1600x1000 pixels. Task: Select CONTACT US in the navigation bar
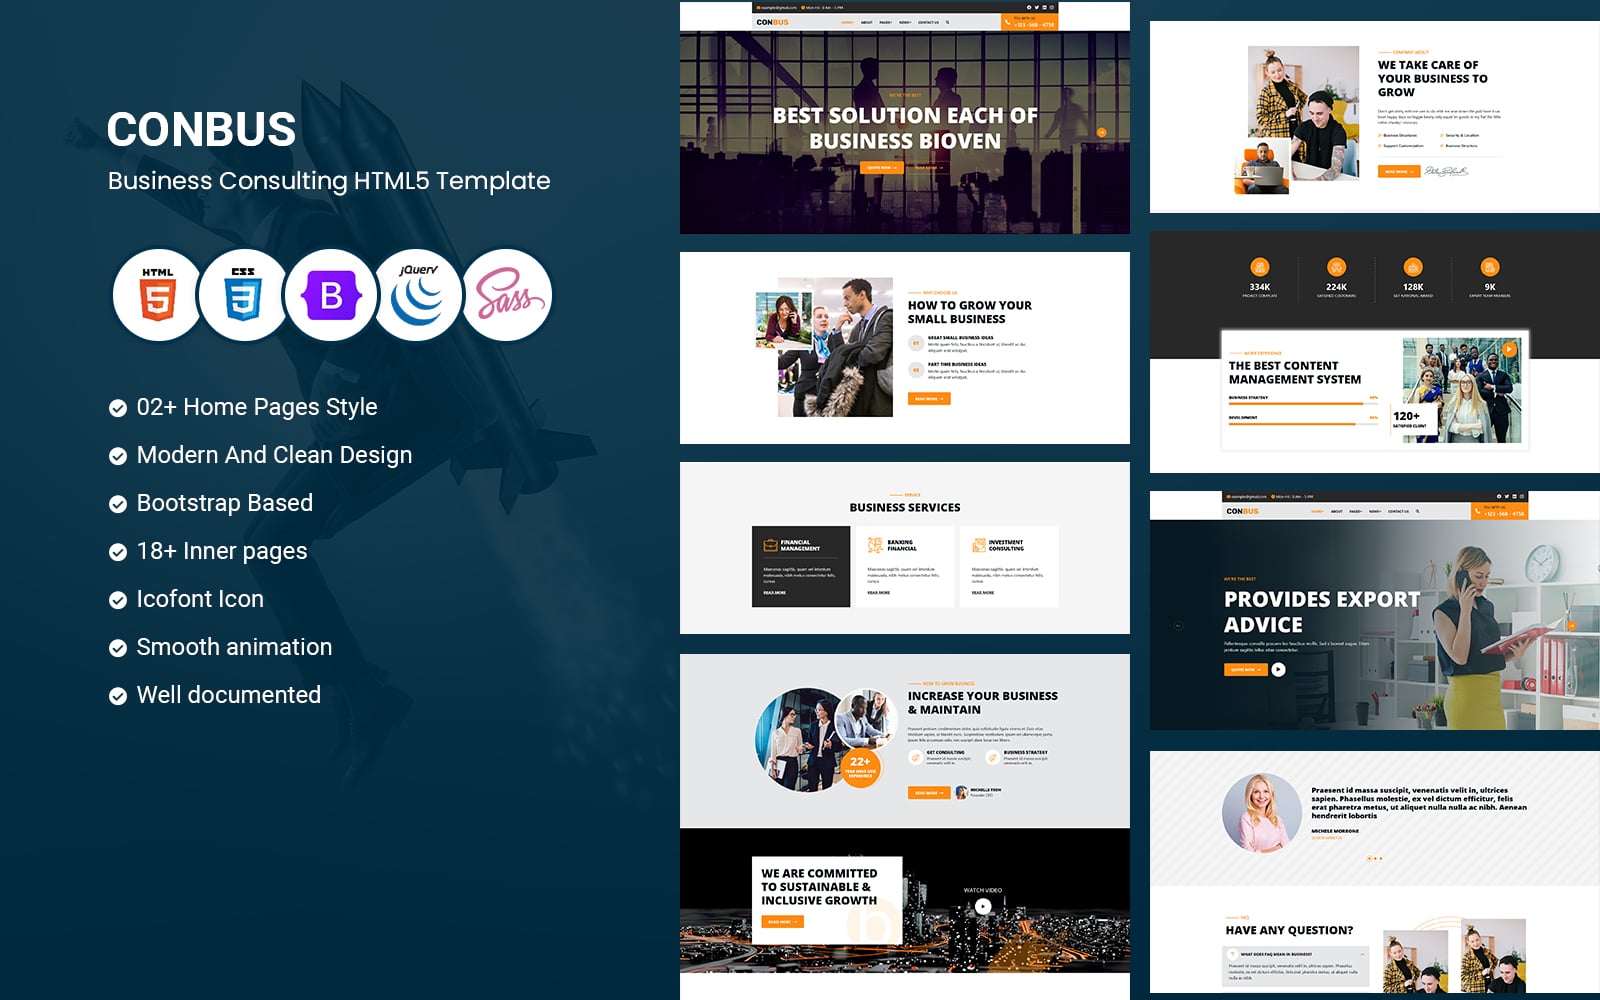tap(929, 22)
